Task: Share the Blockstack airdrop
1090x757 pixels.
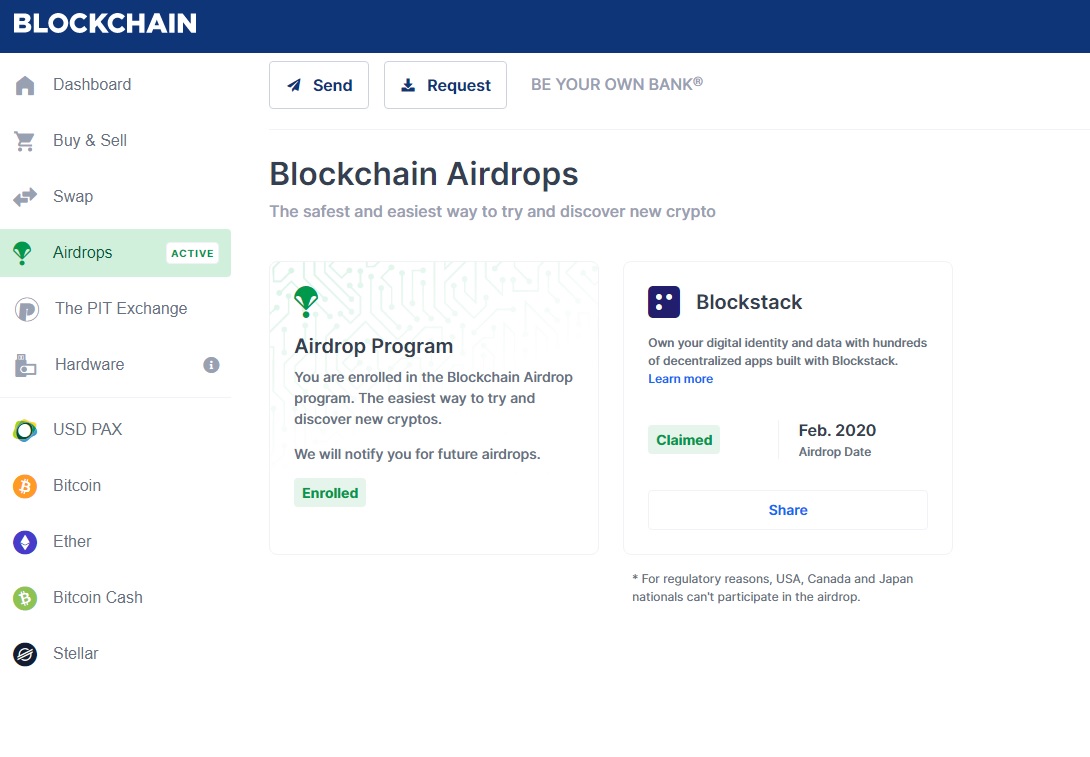Action: pyautogui.click(x=788, y=510)
